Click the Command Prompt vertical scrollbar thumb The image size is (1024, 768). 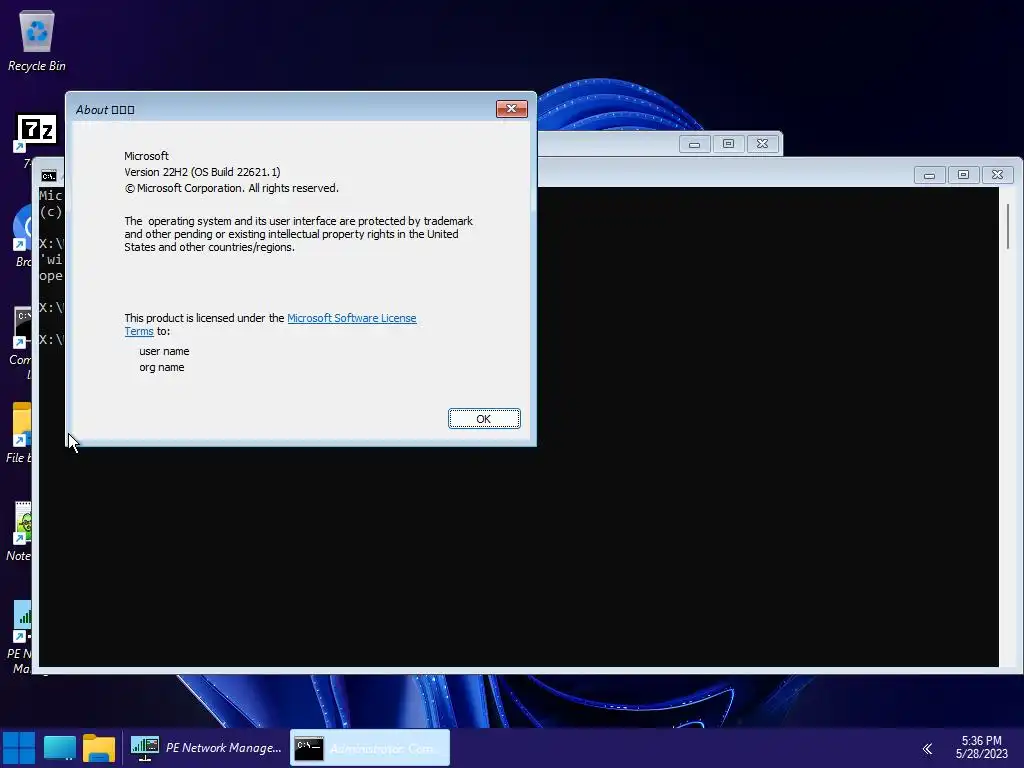(x=1008, y=226)
